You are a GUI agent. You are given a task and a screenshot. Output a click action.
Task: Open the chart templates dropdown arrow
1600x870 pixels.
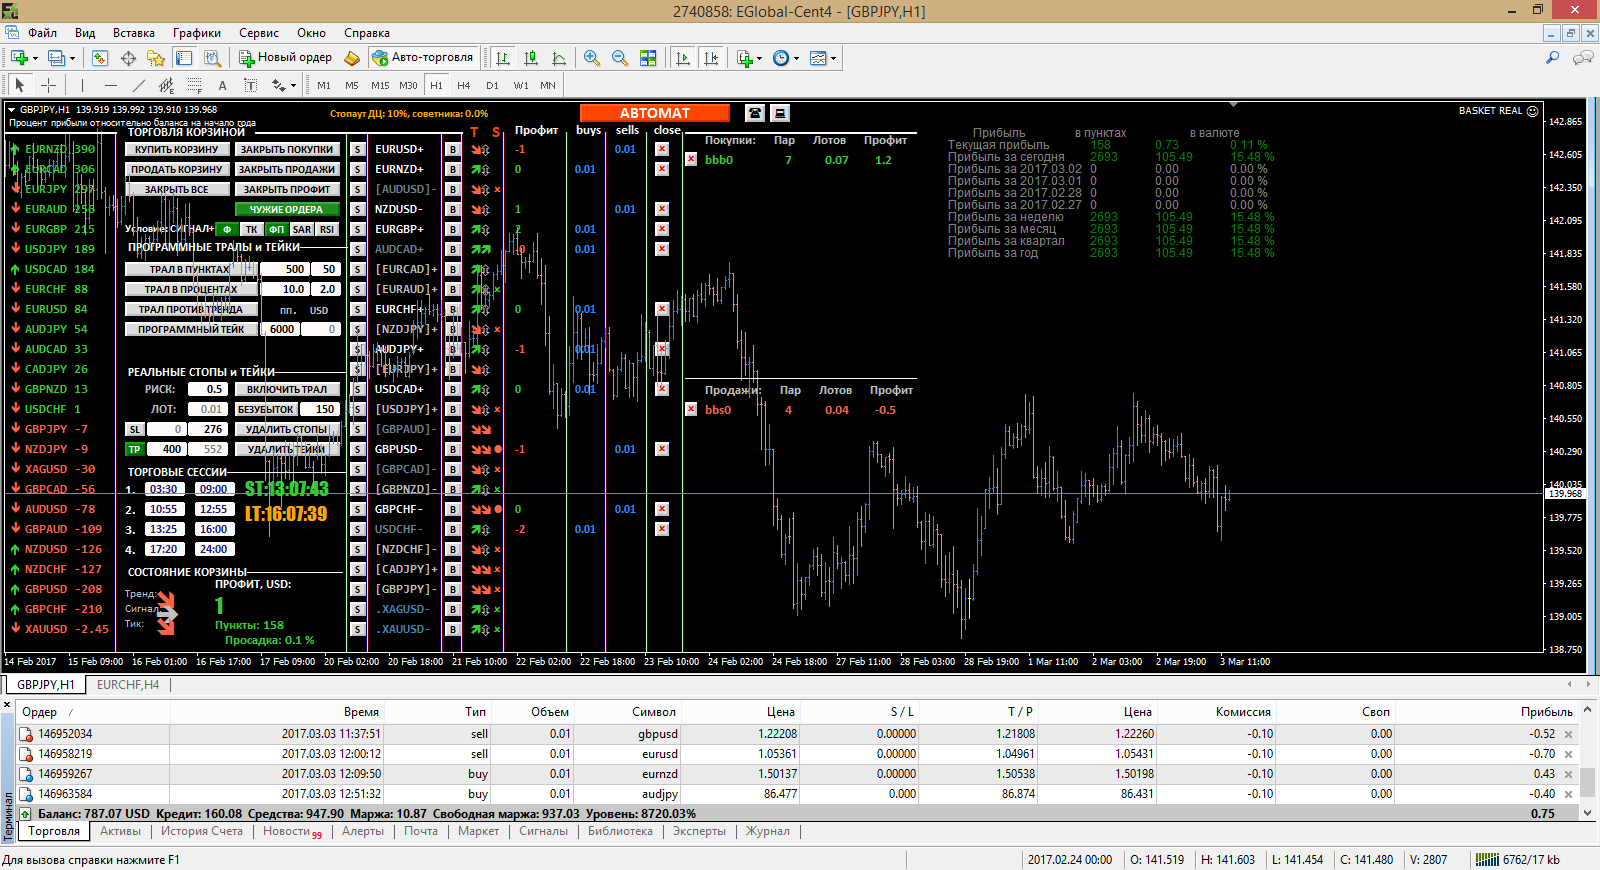[x=833, y=58]
